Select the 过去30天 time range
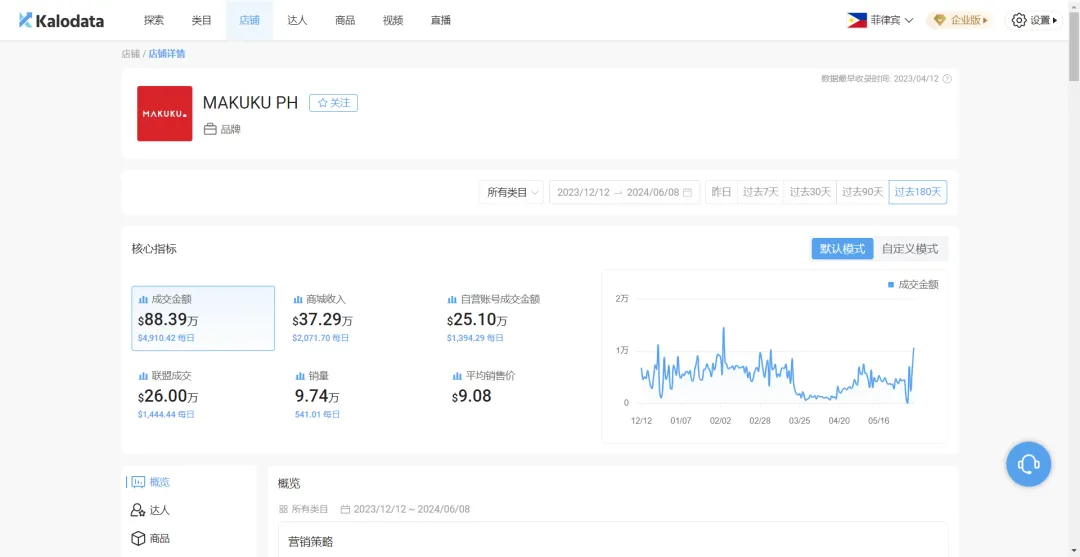The width and height of the screenshot is (1080, 557). coord(810,193)
